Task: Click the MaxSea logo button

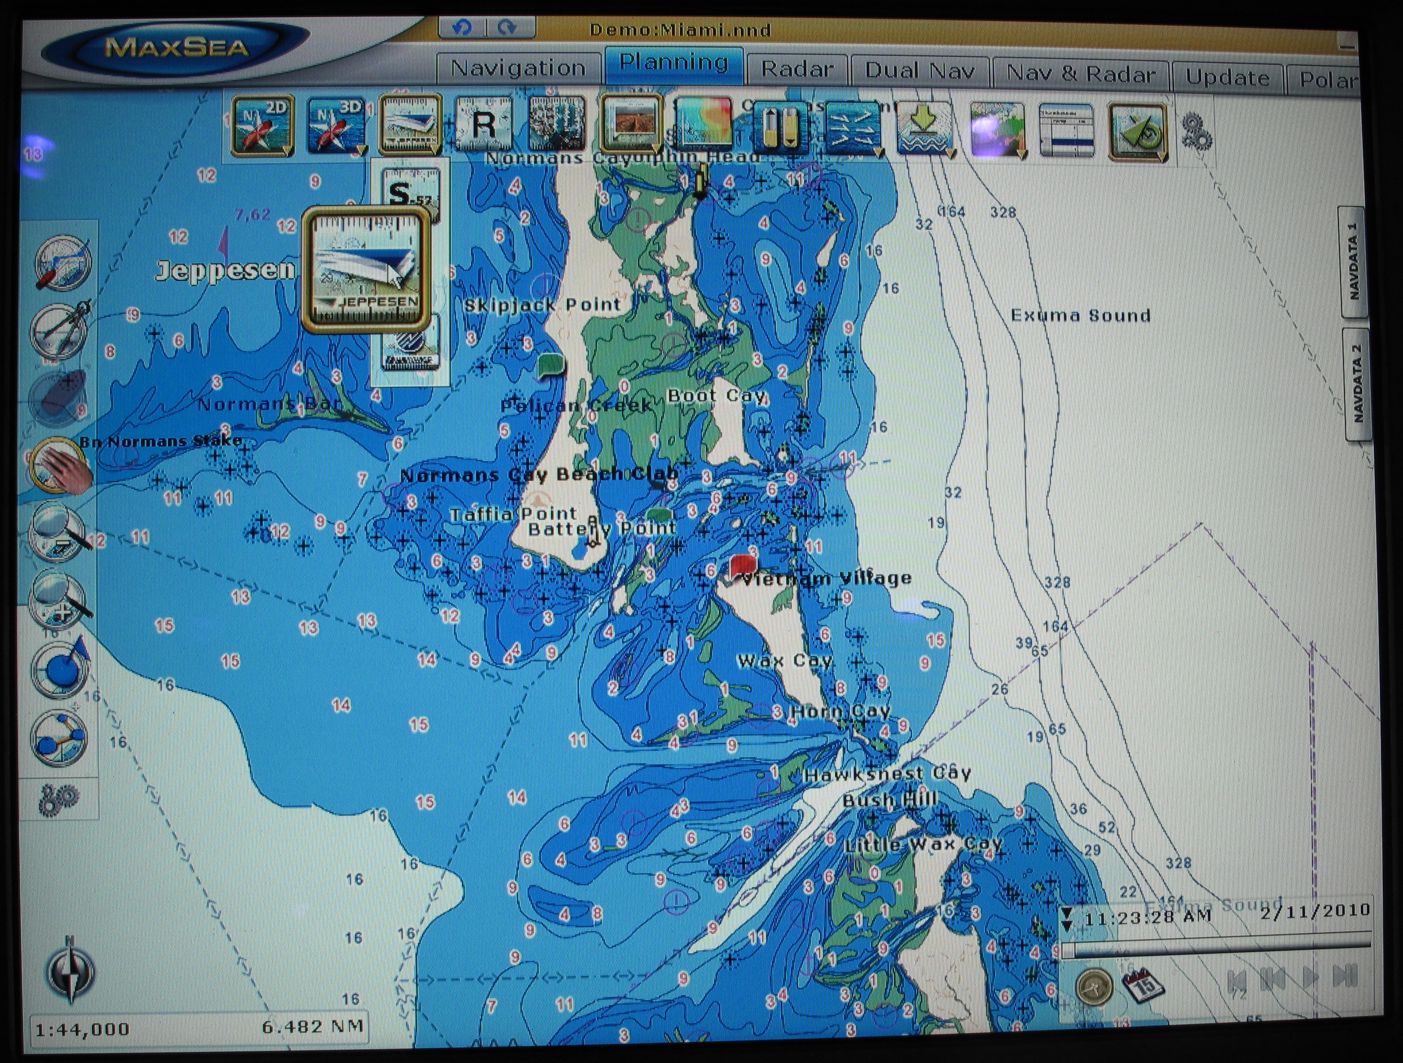Action: [176, 46]
